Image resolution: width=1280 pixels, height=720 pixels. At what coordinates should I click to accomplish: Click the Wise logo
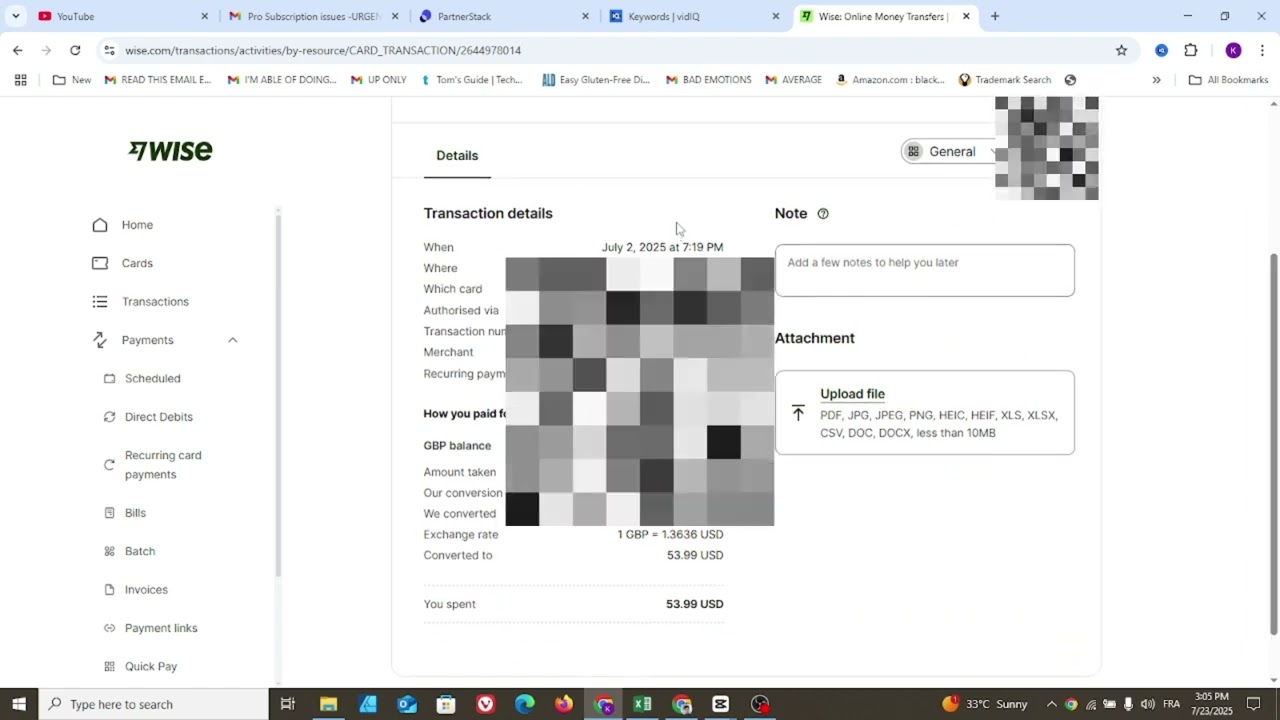pos(170,151)
